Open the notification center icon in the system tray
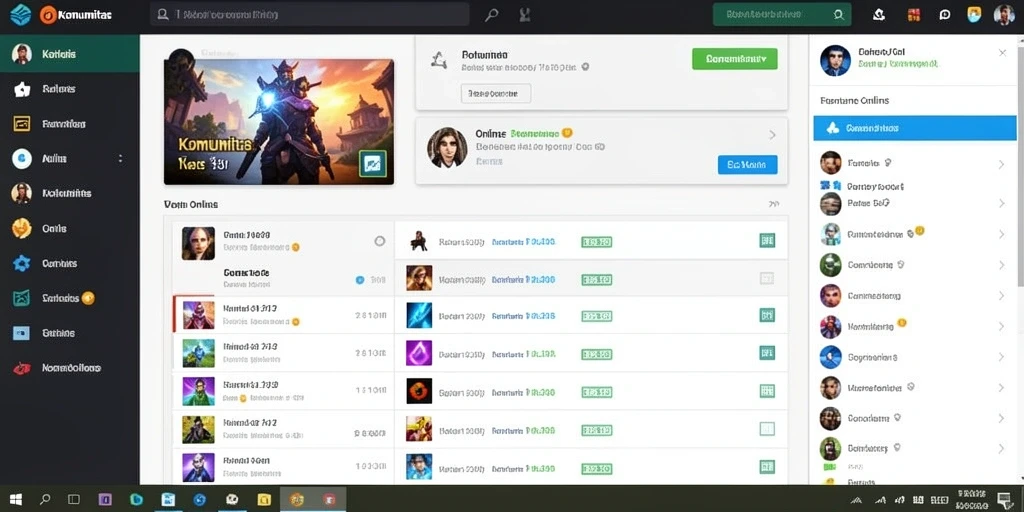The width and height of the screenshot is (1024, 512). pyautogui.click(x=1004, y=500)
